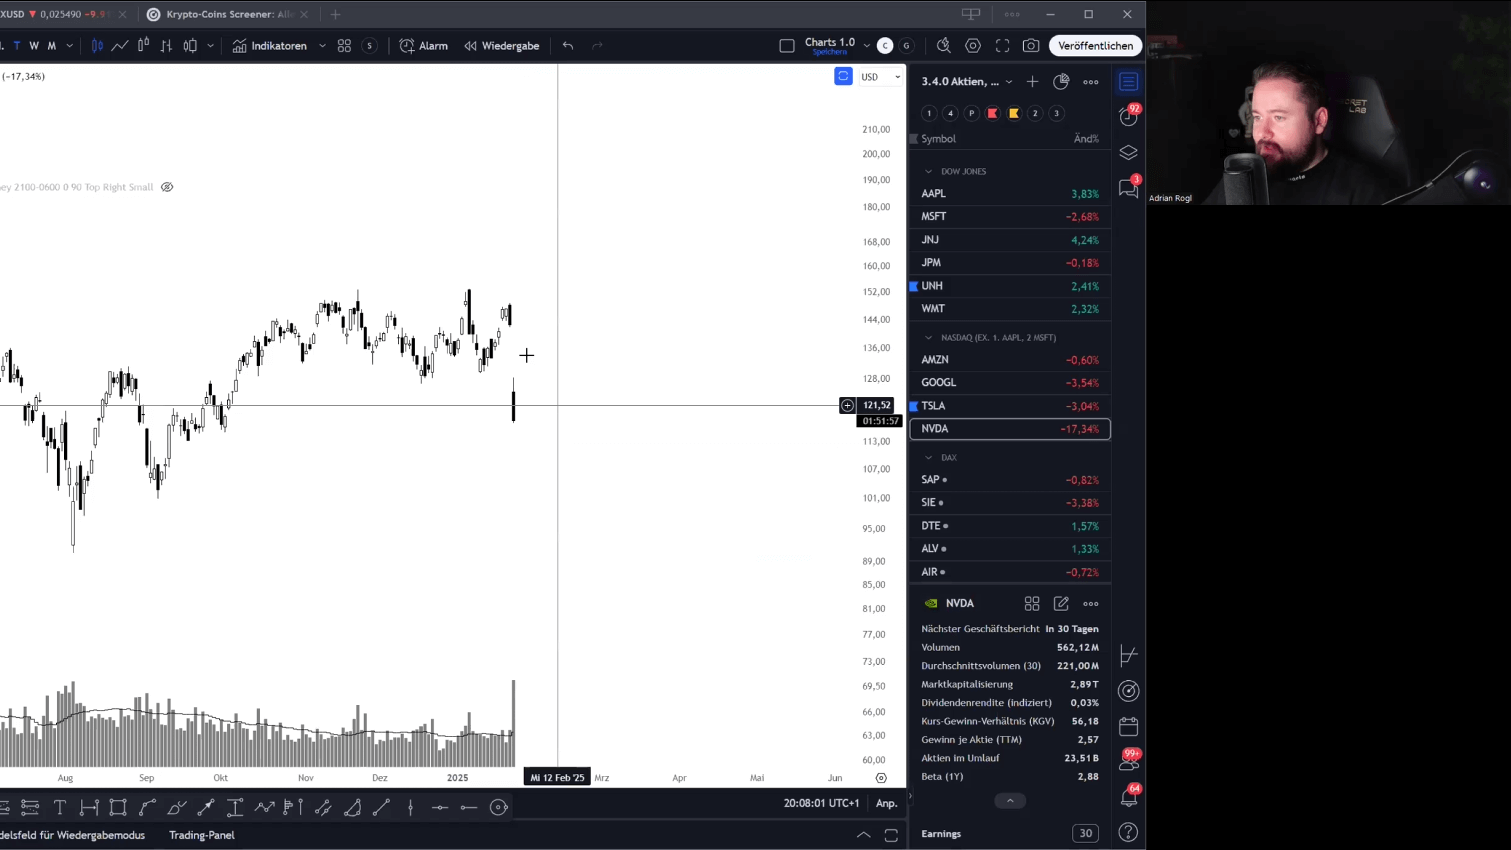The image size is (1511, 850).
Task: Select the line chart type icon
Action: click(120, 45)
